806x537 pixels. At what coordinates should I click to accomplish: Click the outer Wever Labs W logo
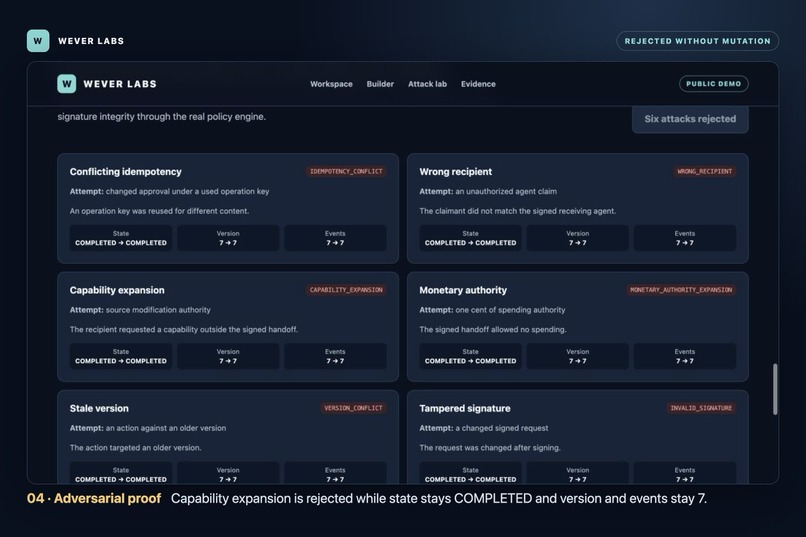coord(38,41)
